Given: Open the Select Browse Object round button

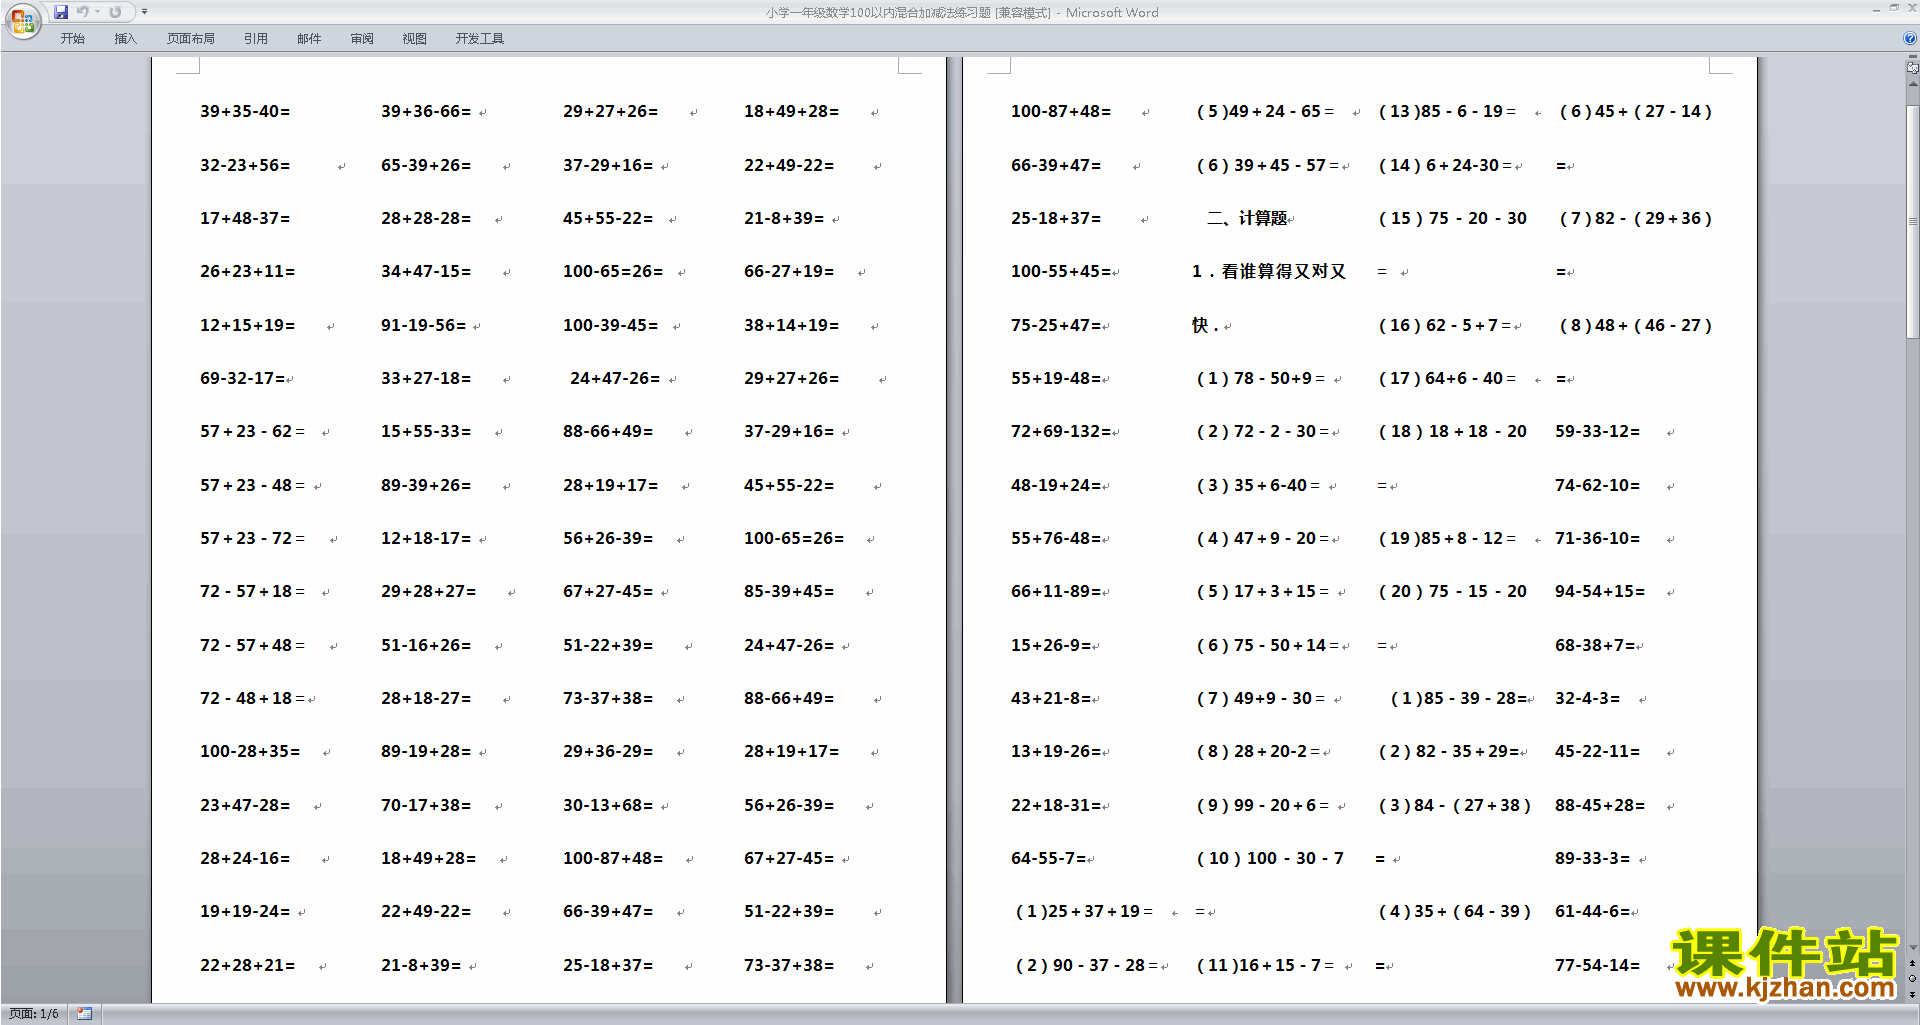Looking at the screenshot, I should click(1913, 979).
